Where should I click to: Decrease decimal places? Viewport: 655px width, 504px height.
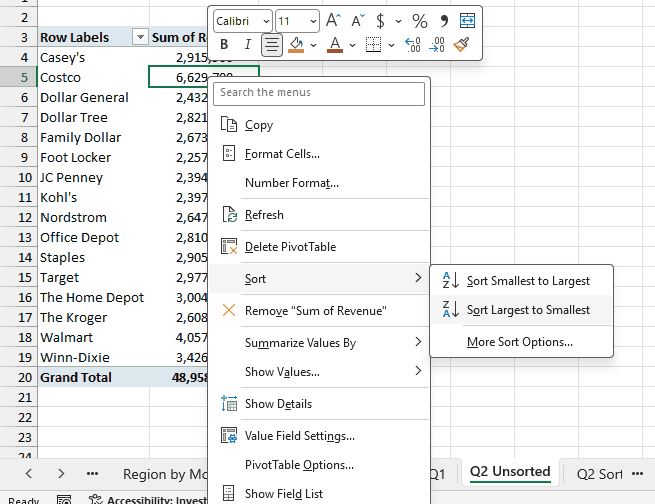437,44
